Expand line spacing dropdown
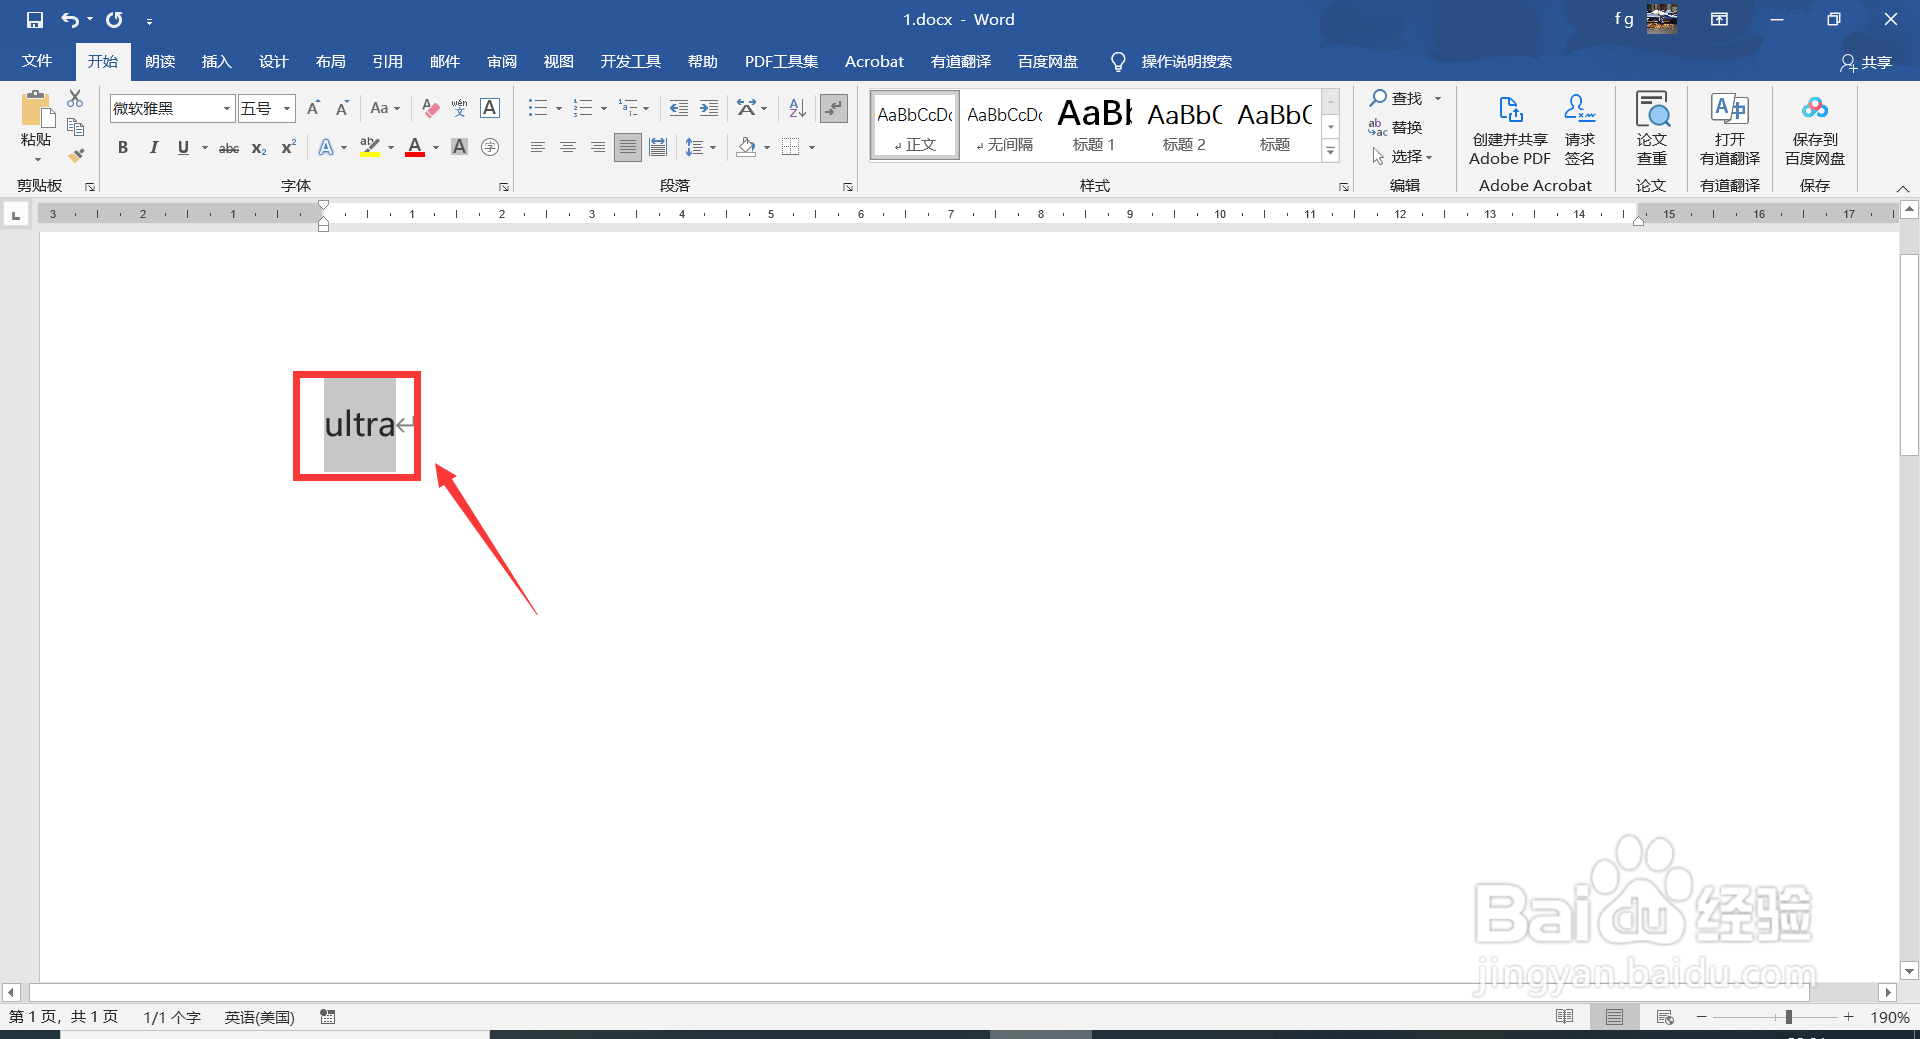The height and width of the screenshot is (1039, 1920). [x=713, y=148]
